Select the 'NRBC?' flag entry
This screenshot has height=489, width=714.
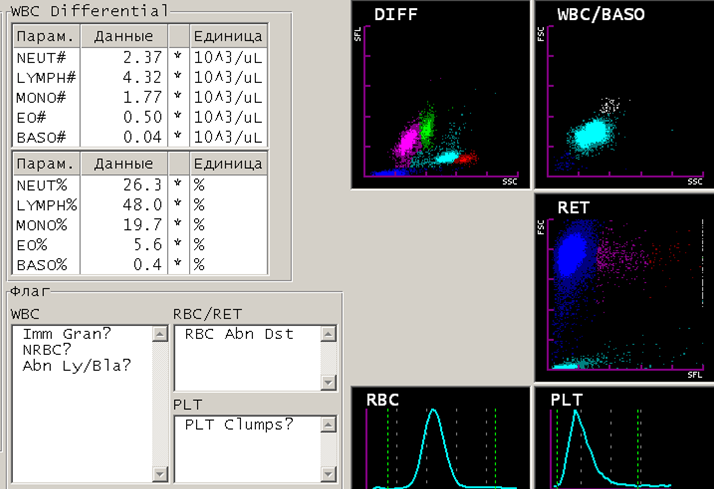(44, 350)
